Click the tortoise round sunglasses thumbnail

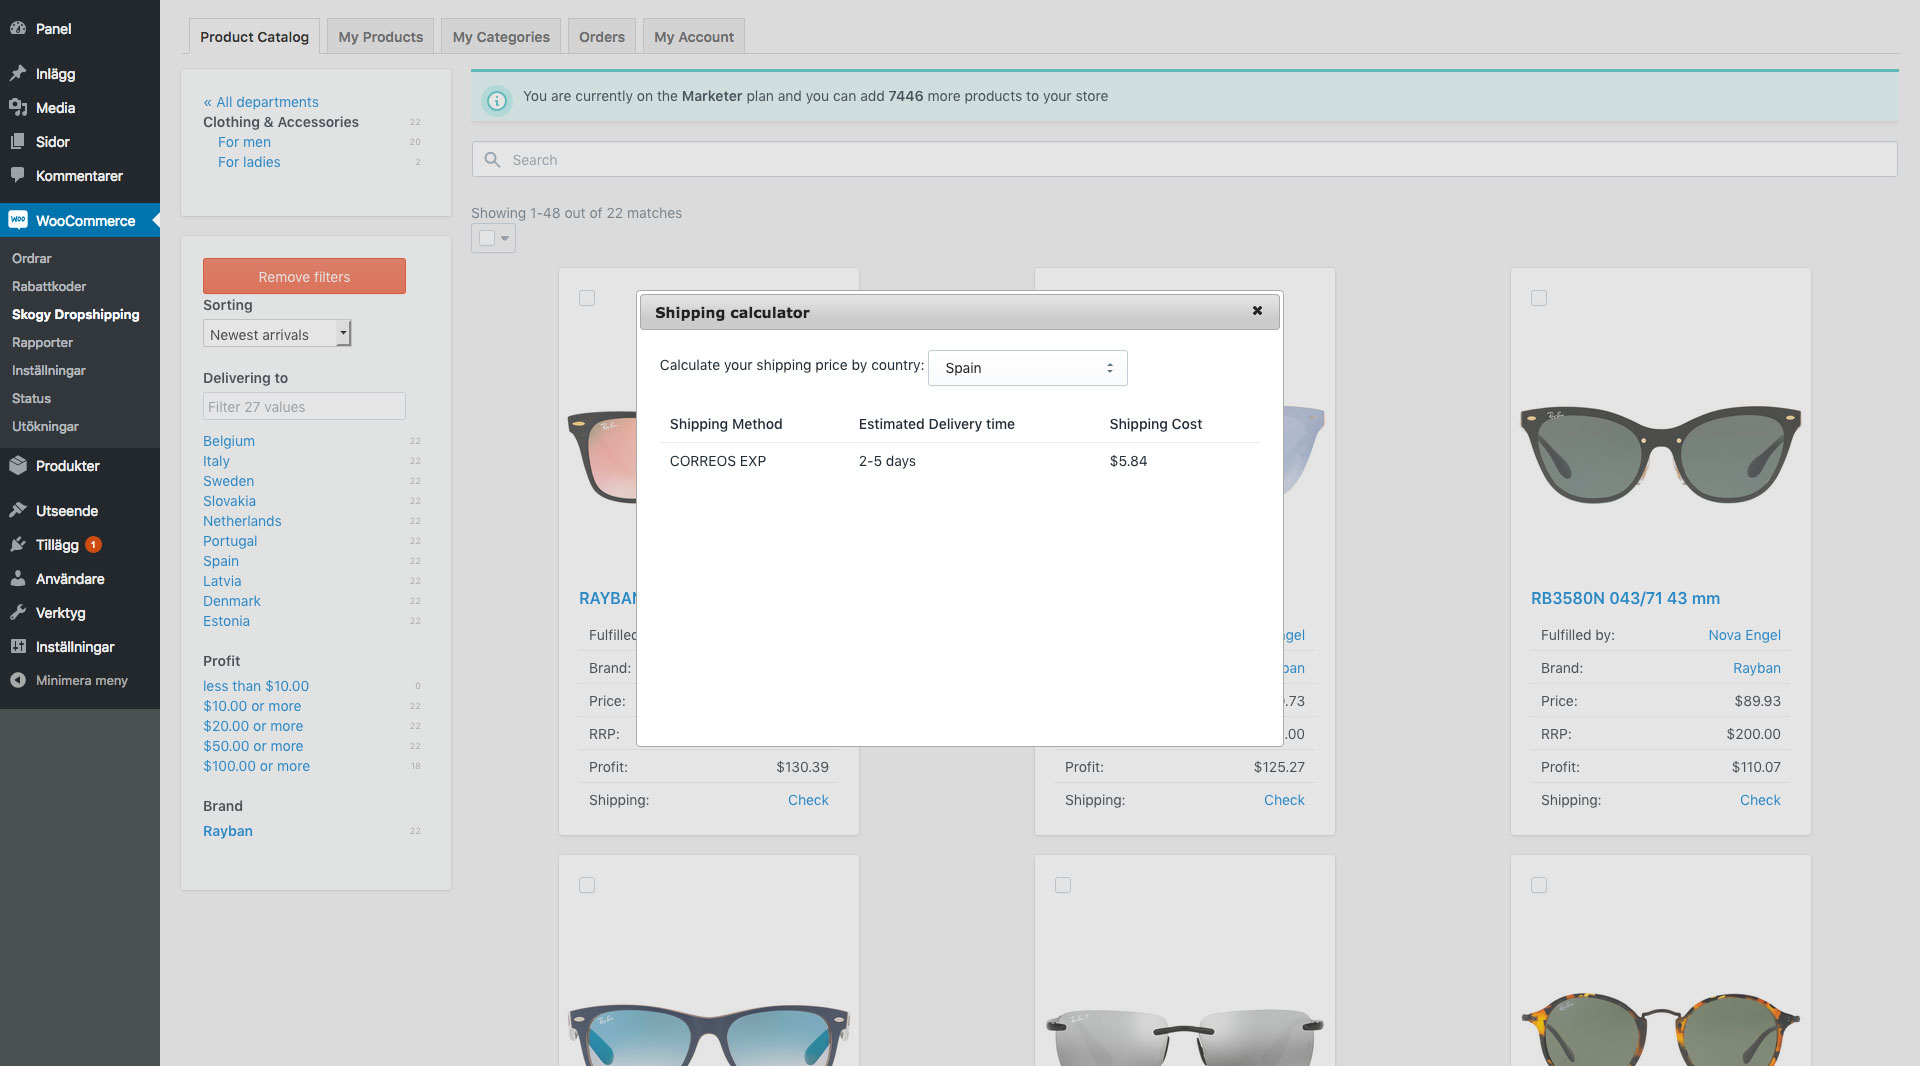coord(1660,1028)
